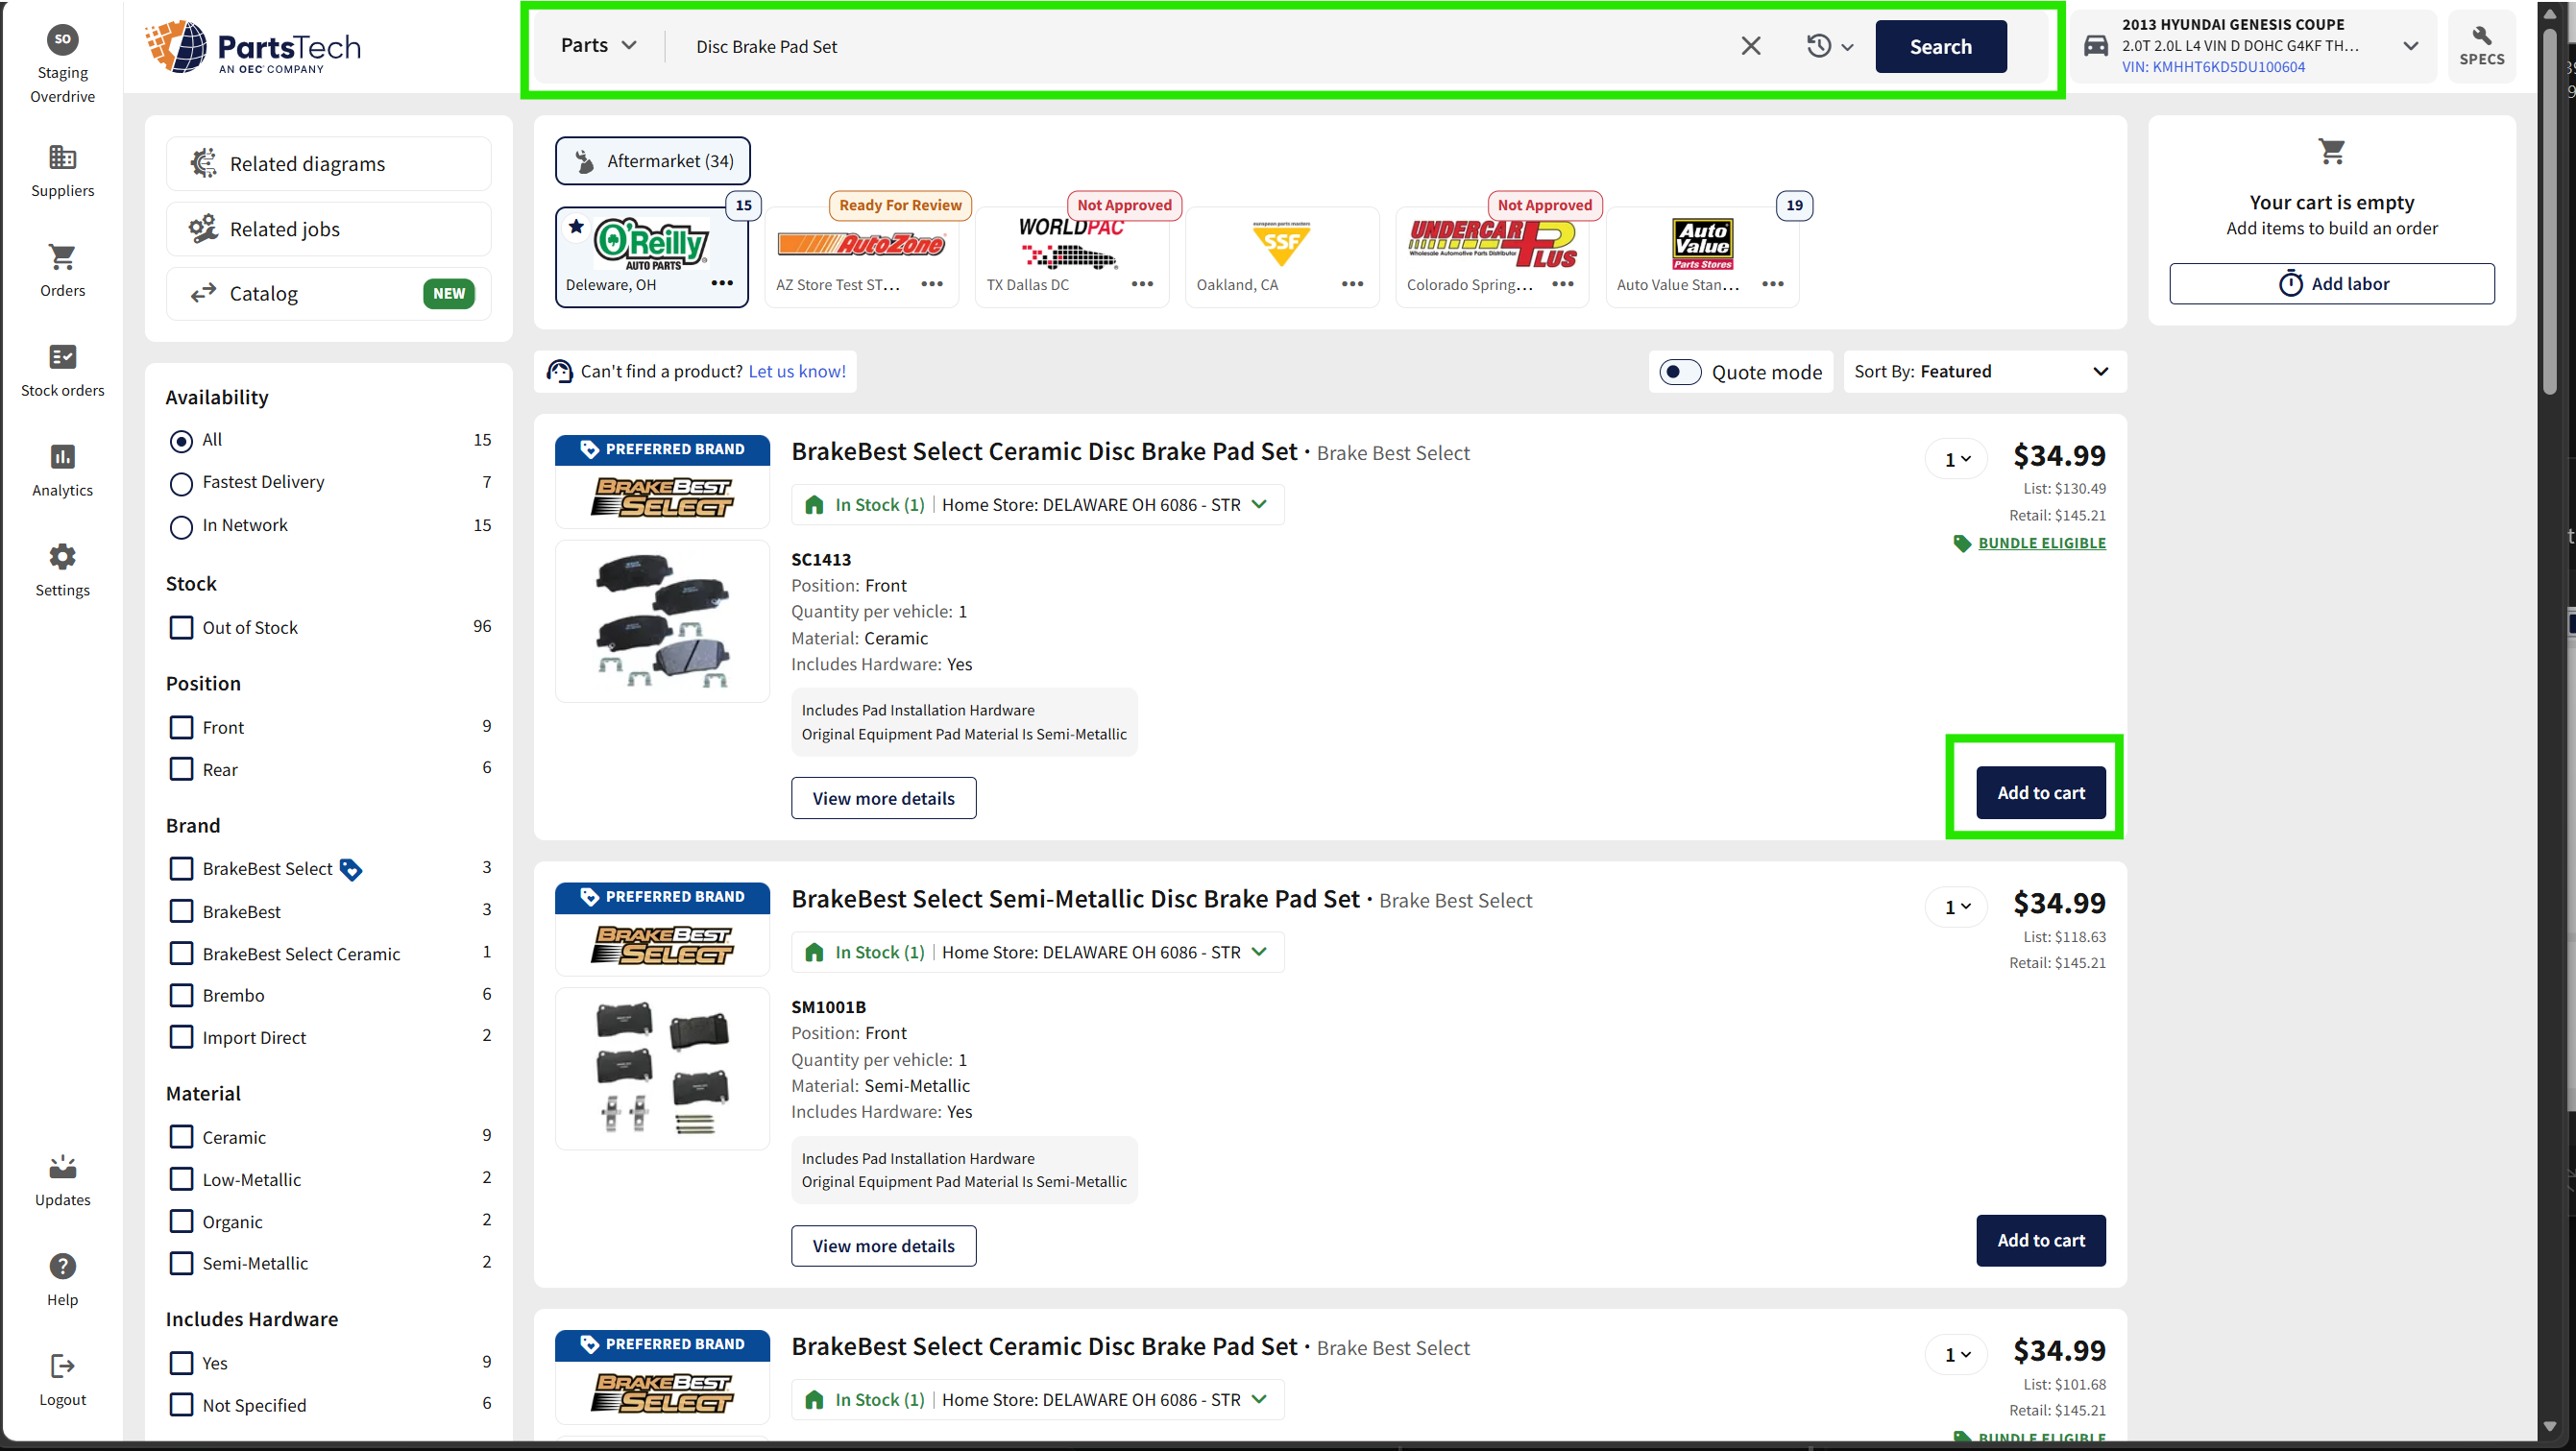Select the O'Reilly Auto Parts supplier card
The height and width of the screenshot is (1451, 2576).
(x=651, y=256)
